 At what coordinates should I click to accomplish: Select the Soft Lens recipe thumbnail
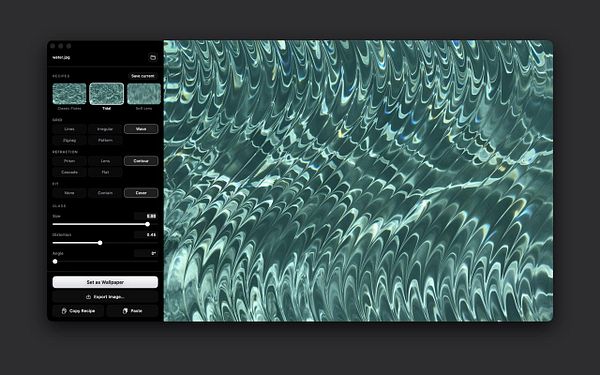[x=144, y=94]
